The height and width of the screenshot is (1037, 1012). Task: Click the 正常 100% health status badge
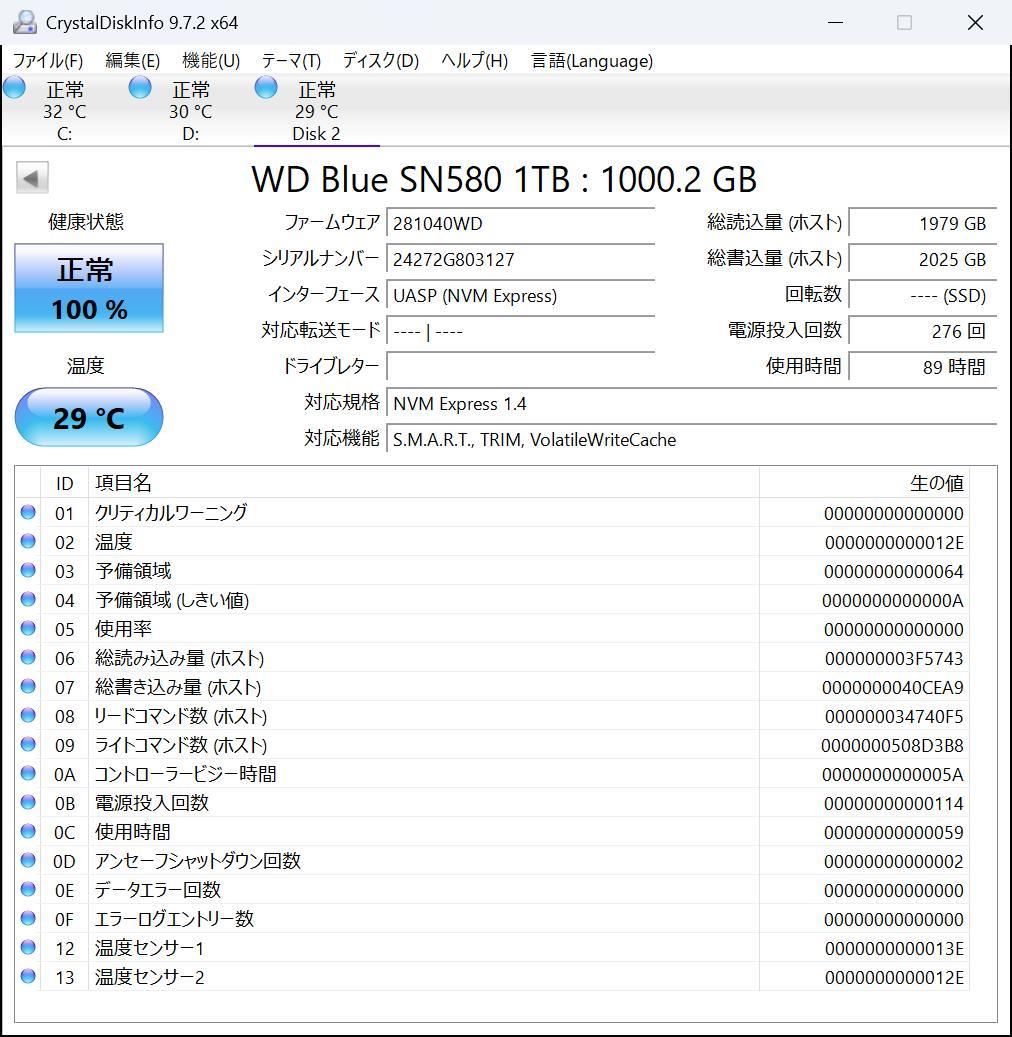(x=88, y=288)
